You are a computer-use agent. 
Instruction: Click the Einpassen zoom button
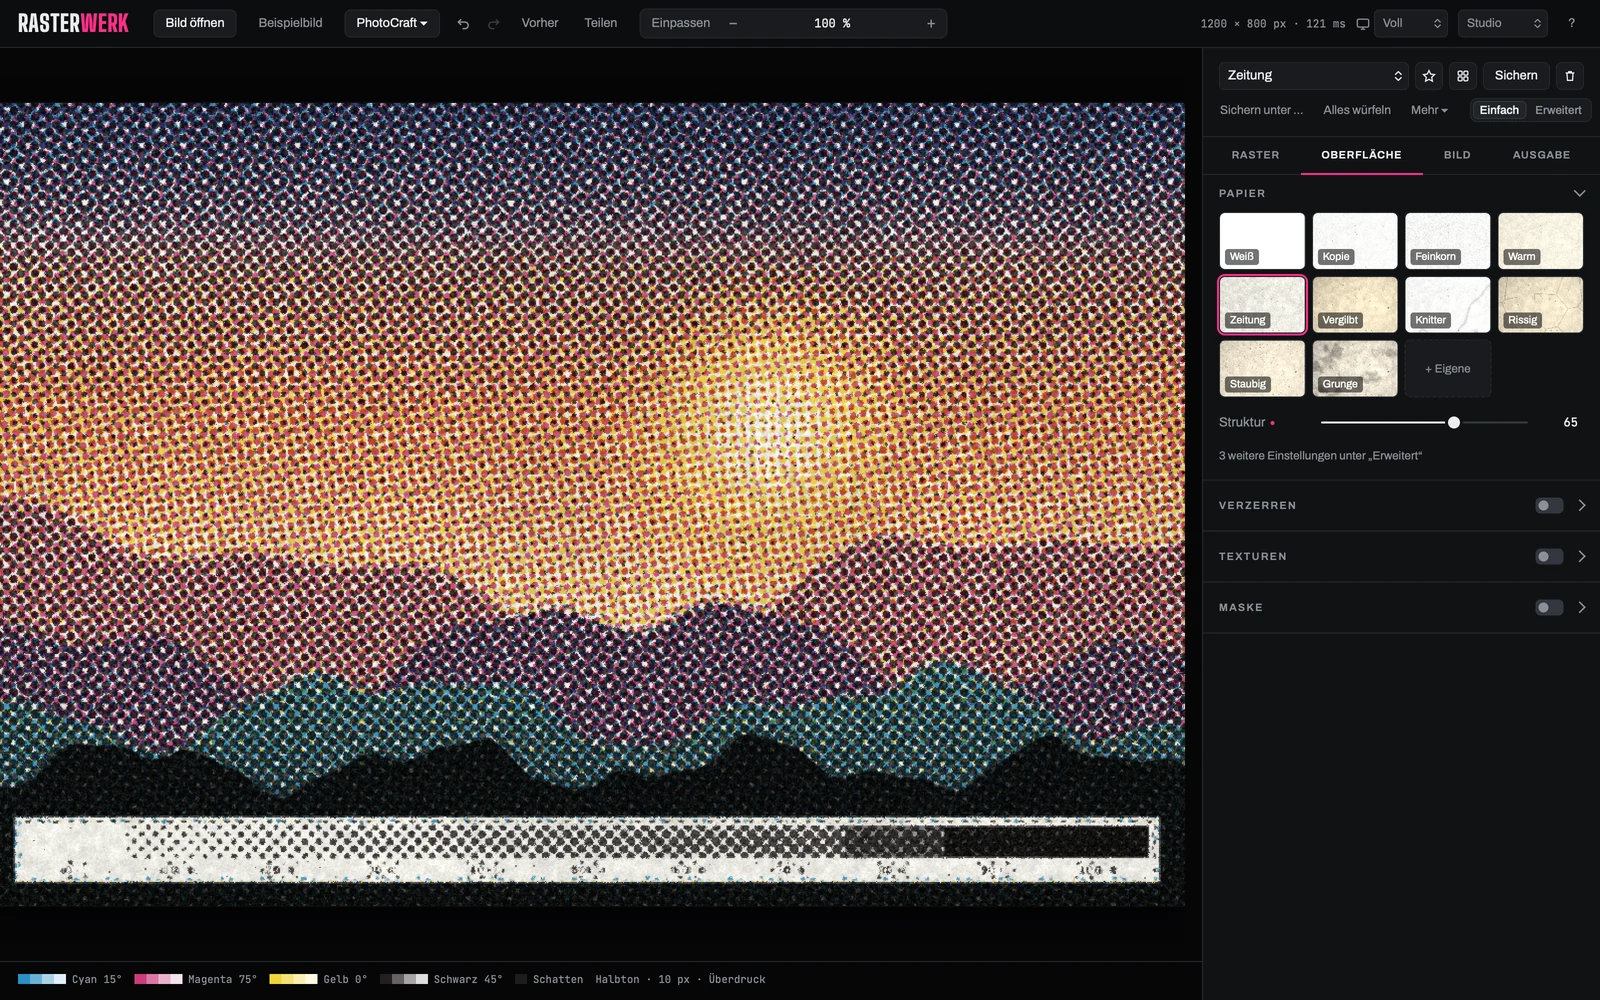(x=681, y=23)
